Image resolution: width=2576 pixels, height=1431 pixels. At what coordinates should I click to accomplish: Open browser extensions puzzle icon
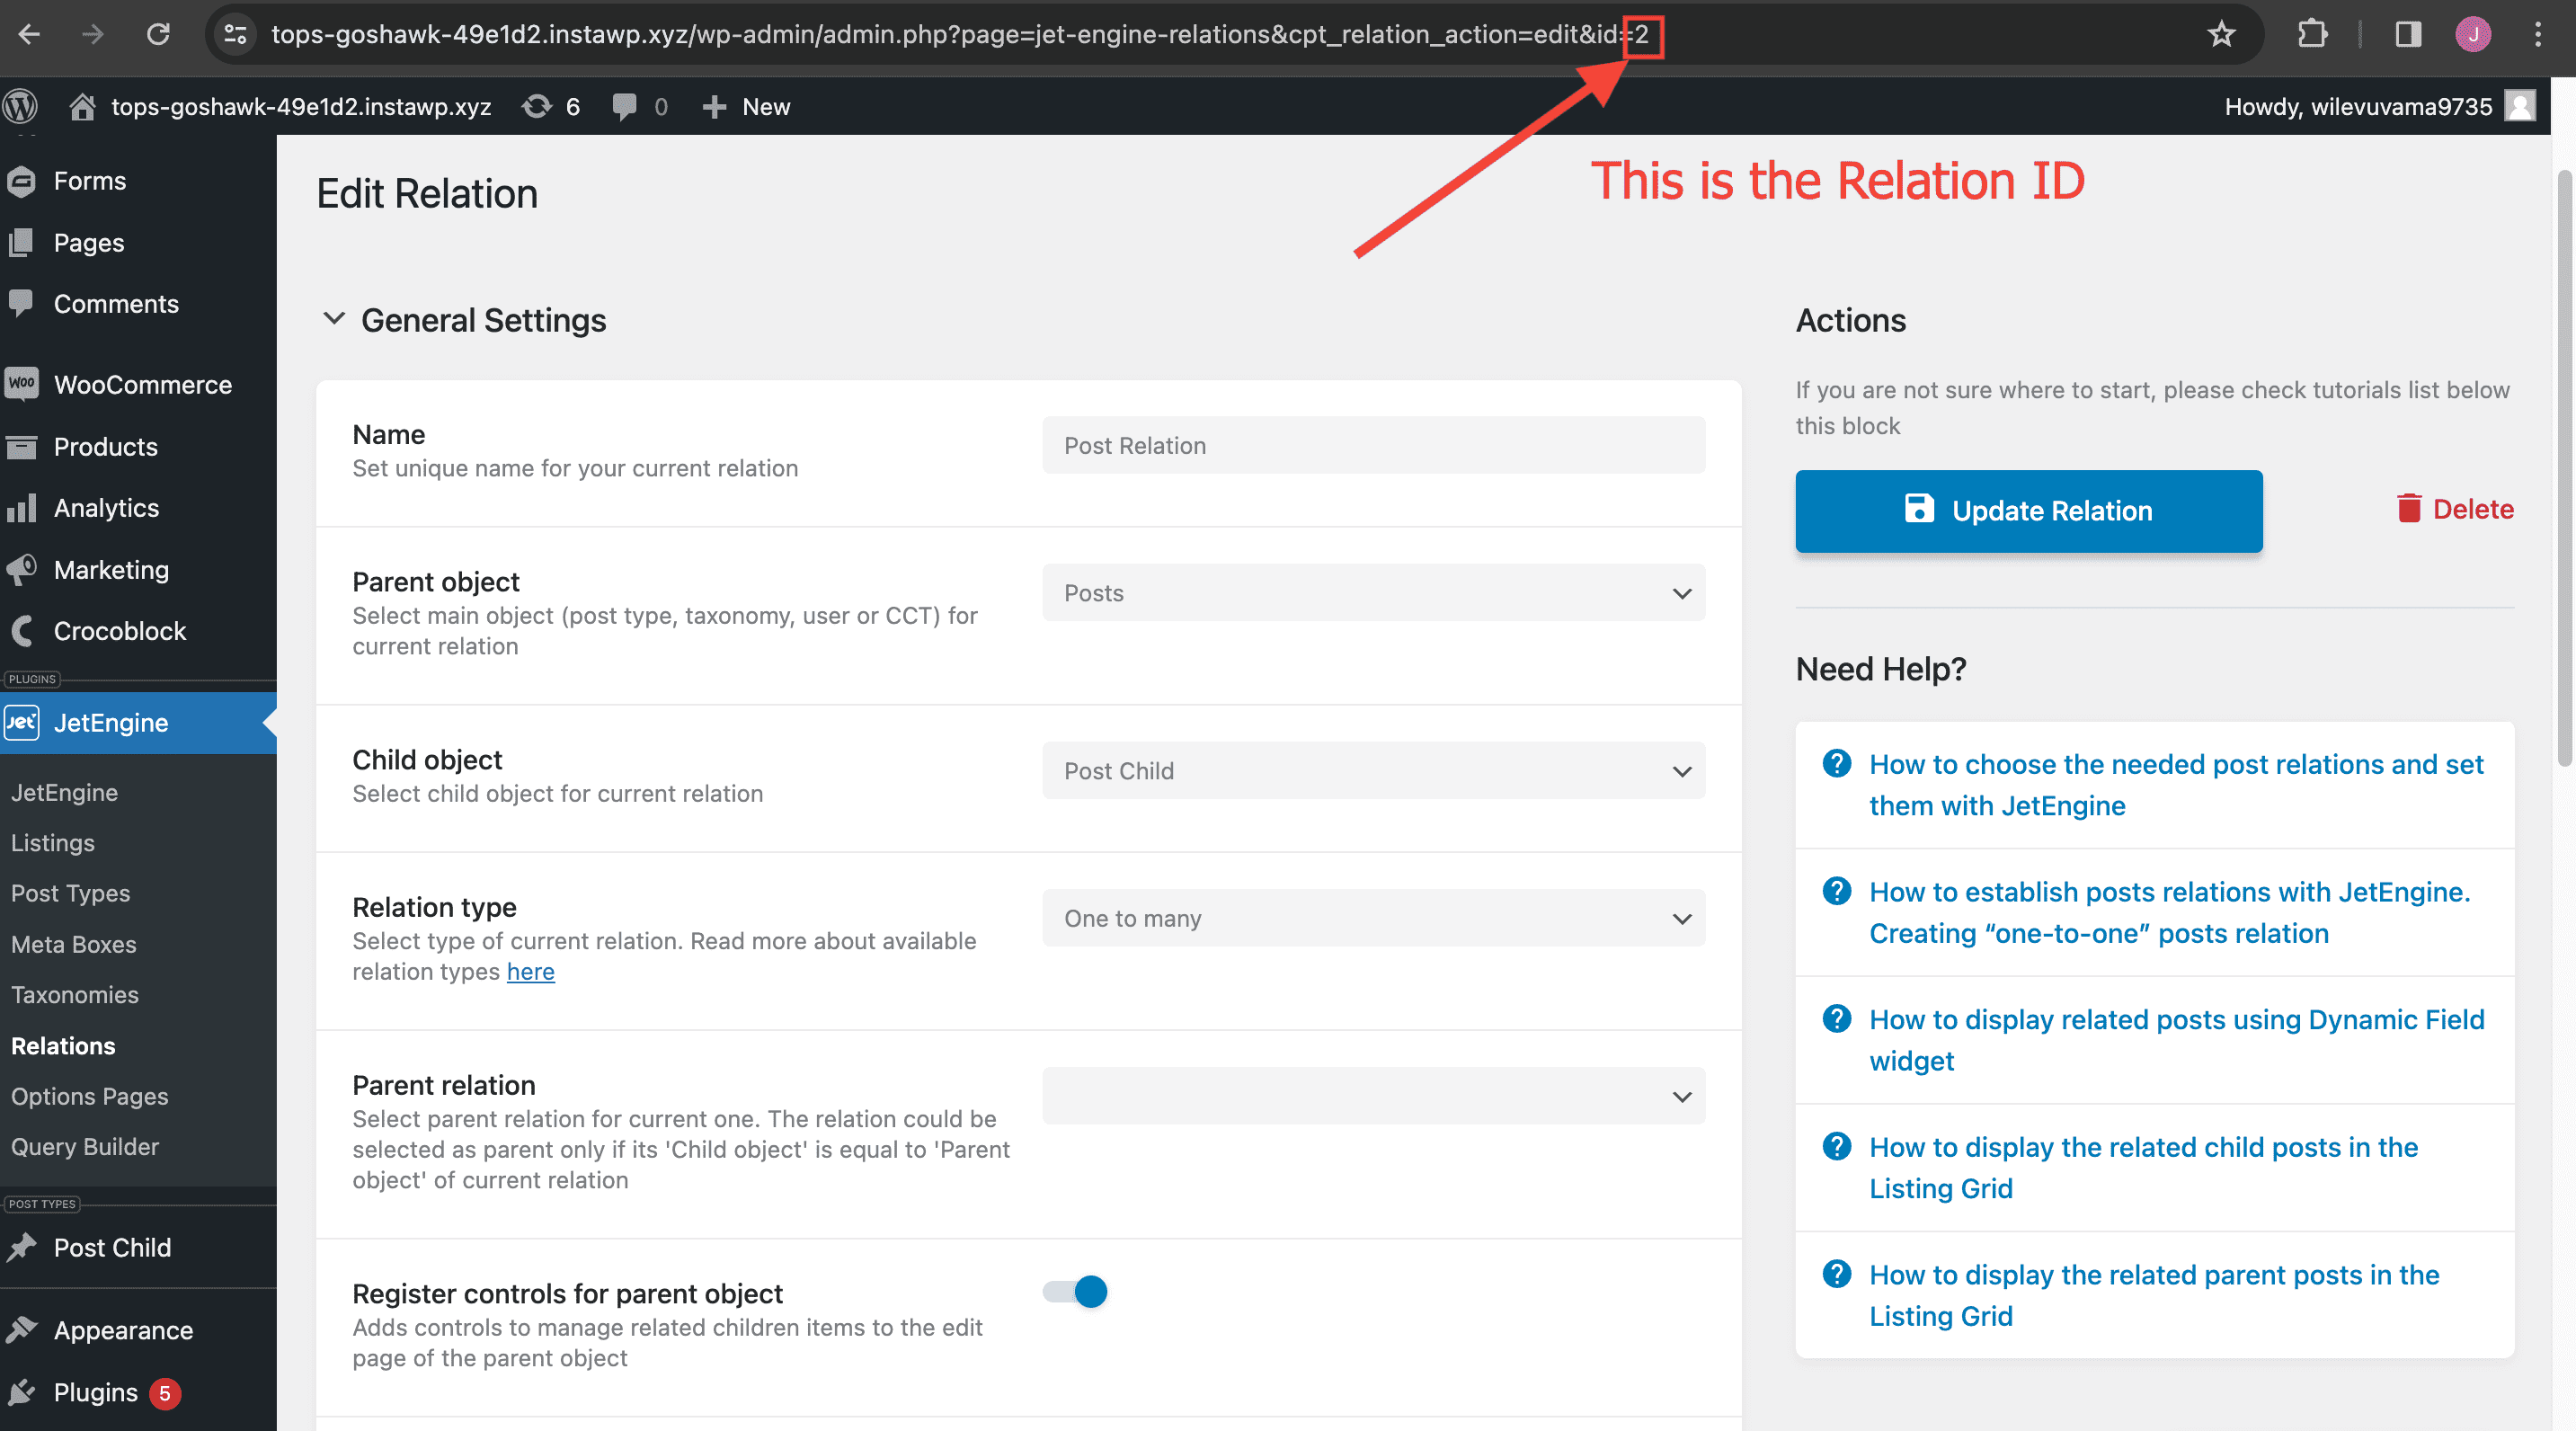pos(2312,35)
